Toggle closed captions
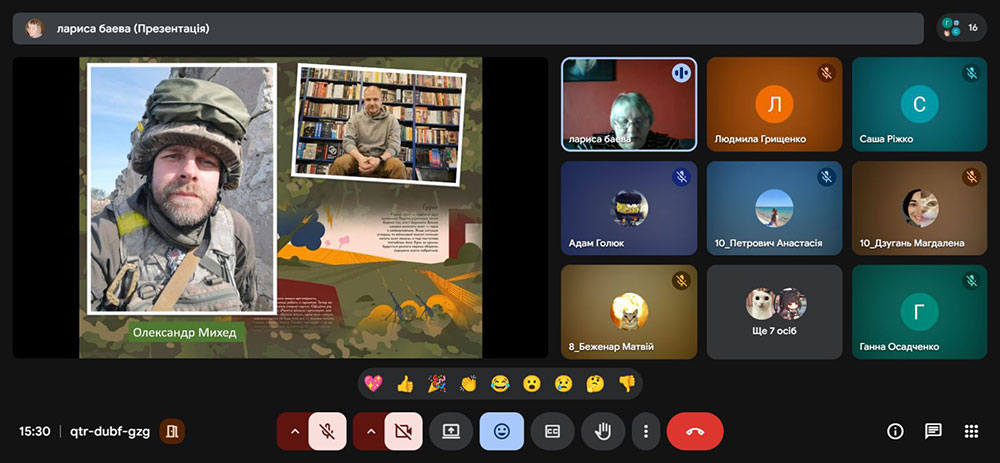The height and width of the screenshot is (463, 1000). pos(552,431)
